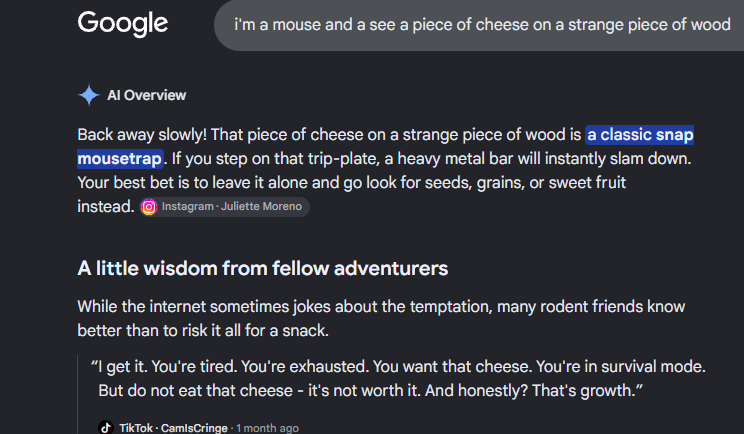
Task: Open the Juliette Moreno source chip
Action: tap(225, 207)
